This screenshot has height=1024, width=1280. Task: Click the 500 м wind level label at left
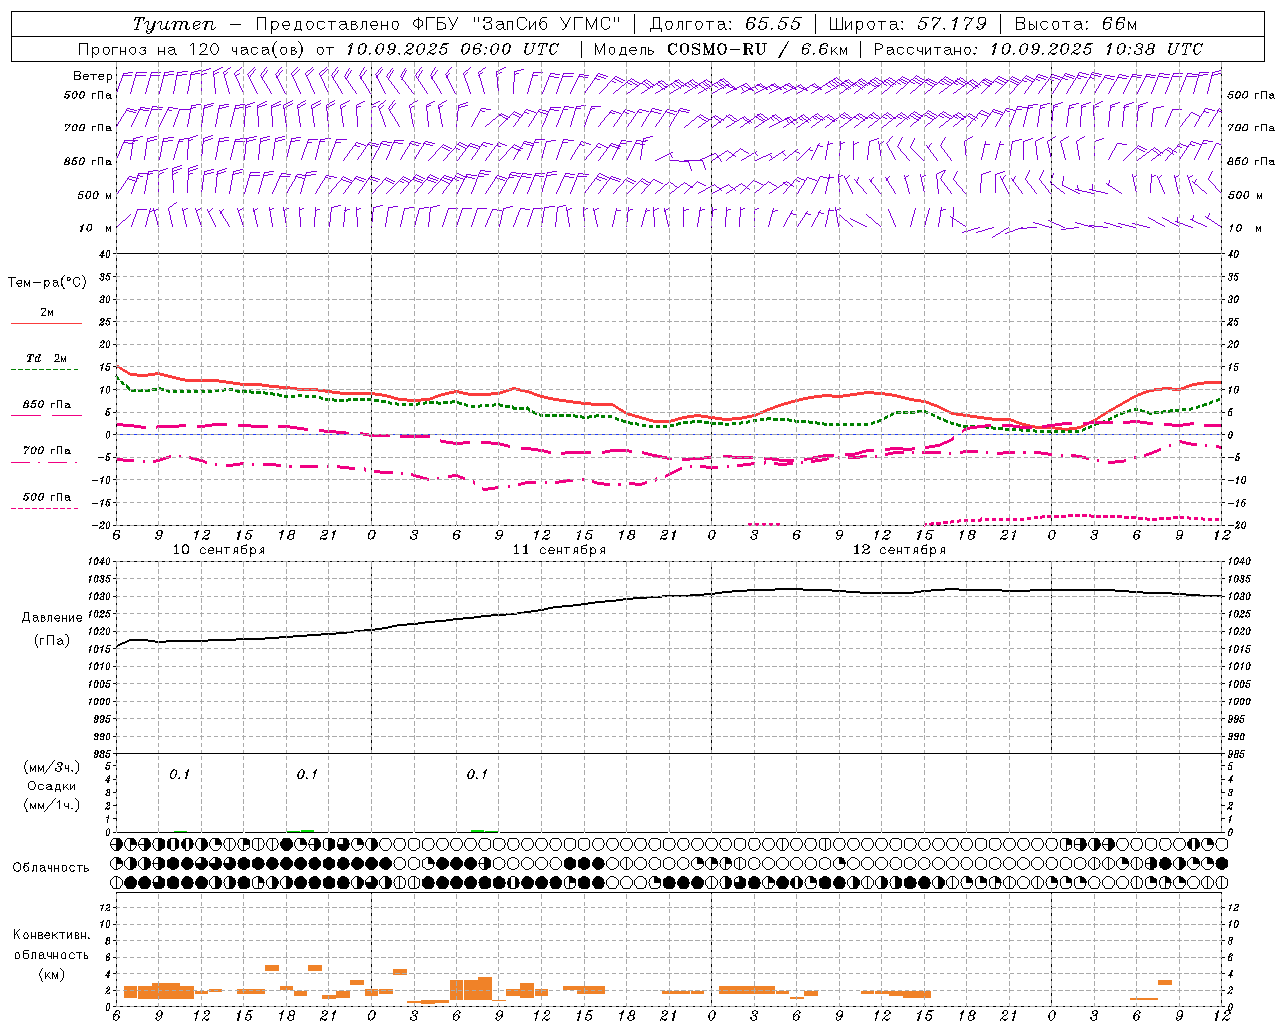coord(94,196)
